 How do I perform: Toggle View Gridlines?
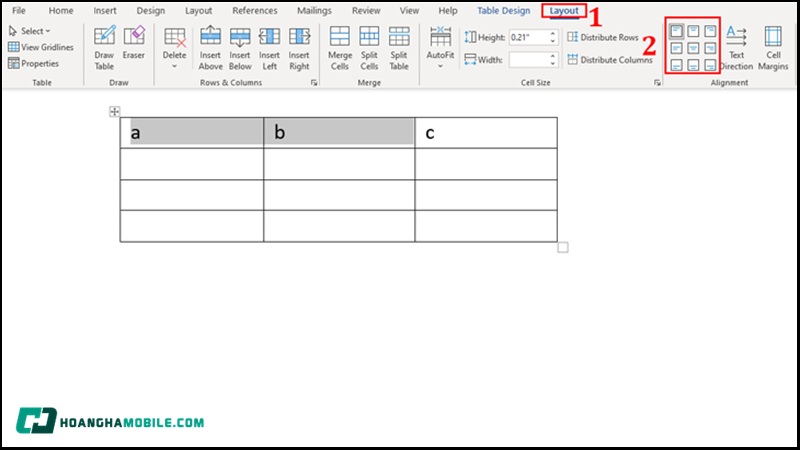(41, 47)
